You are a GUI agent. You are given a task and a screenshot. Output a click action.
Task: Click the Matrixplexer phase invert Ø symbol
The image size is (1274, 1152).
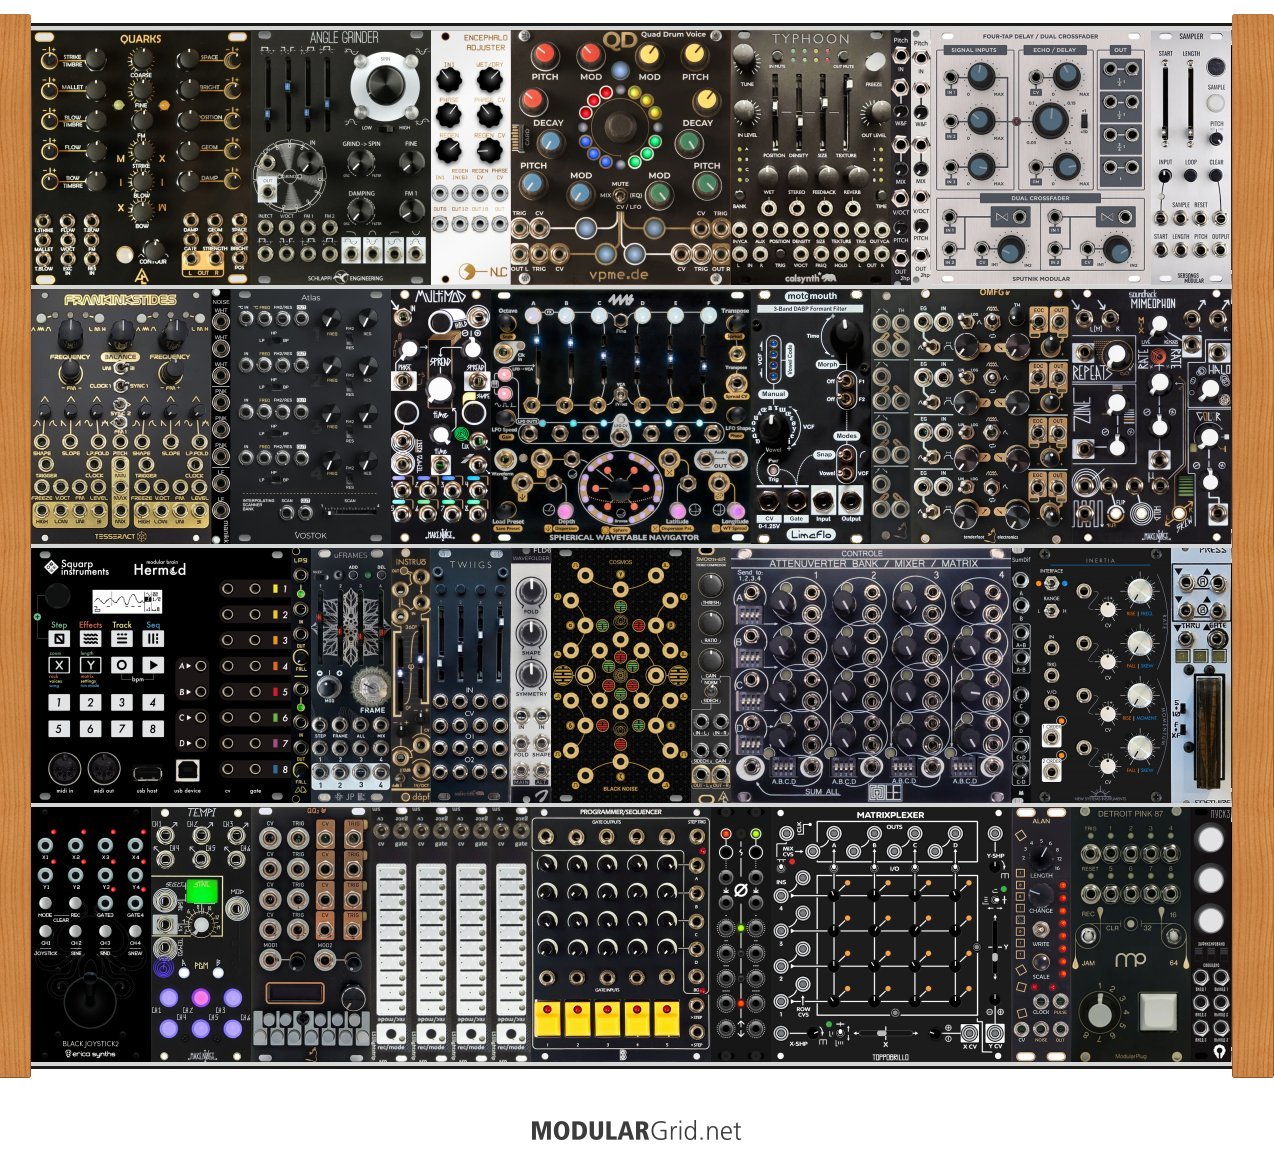point(741,890)
